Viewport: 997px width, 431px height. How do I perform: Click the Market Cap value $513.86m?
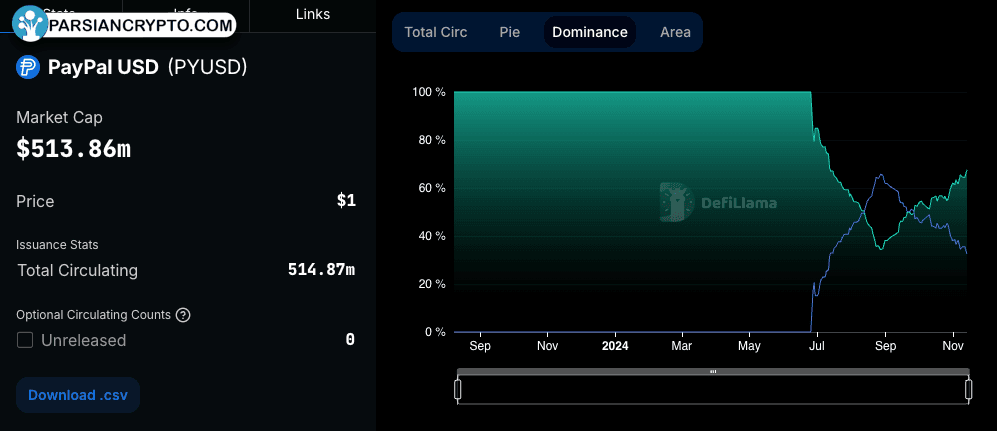coord(74,148)
